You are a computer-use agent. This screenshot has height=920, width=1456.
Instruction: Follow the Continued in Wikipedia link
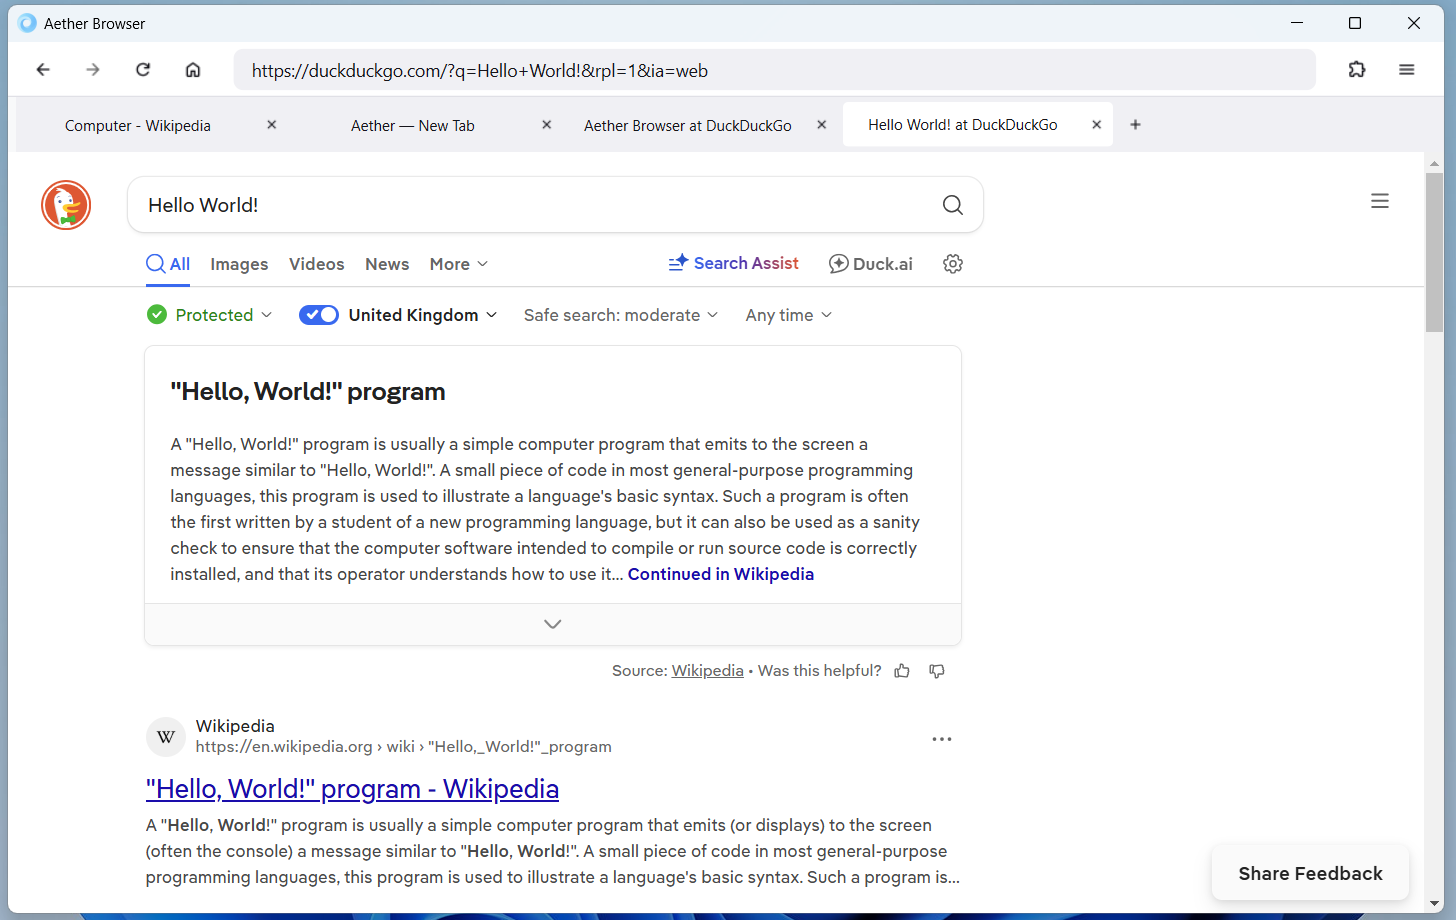click(x=721, y=574)
